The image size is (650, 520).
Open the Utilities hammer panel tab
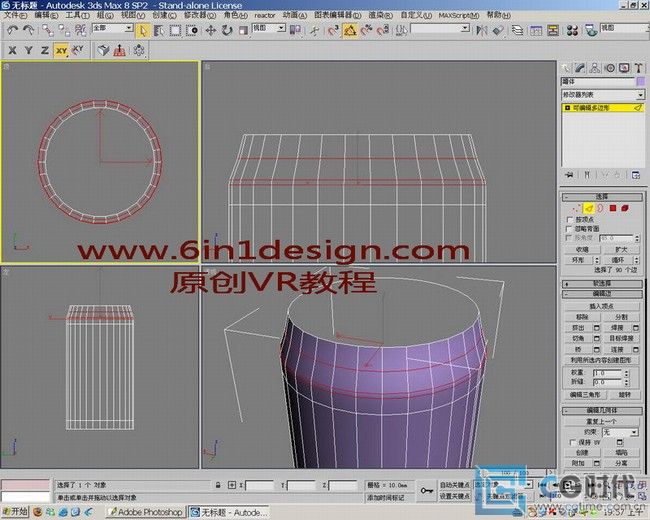coord(639,68)
